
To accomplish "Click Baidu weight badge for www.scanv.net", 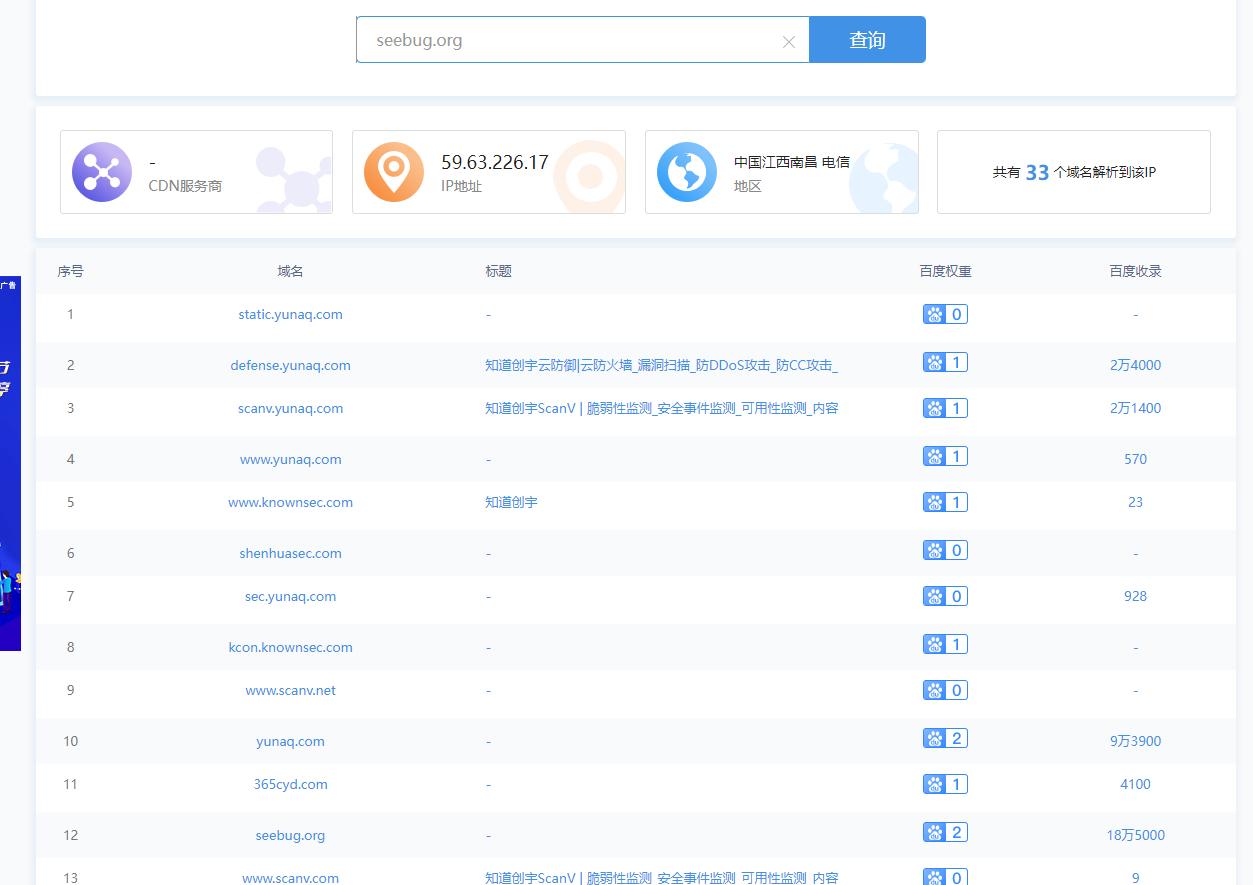I will coord(945,690).
